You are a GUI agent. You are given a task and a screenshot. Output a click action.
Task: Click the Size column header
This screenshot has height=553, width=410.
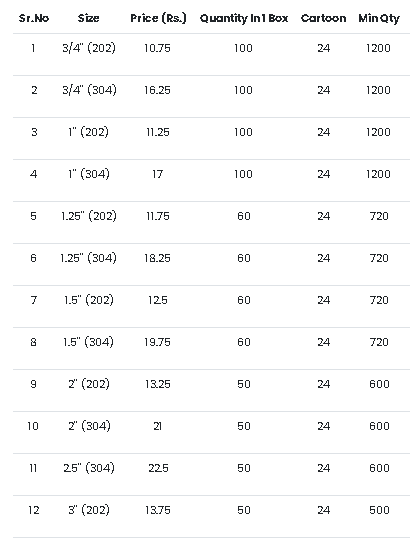click(88, 18)
